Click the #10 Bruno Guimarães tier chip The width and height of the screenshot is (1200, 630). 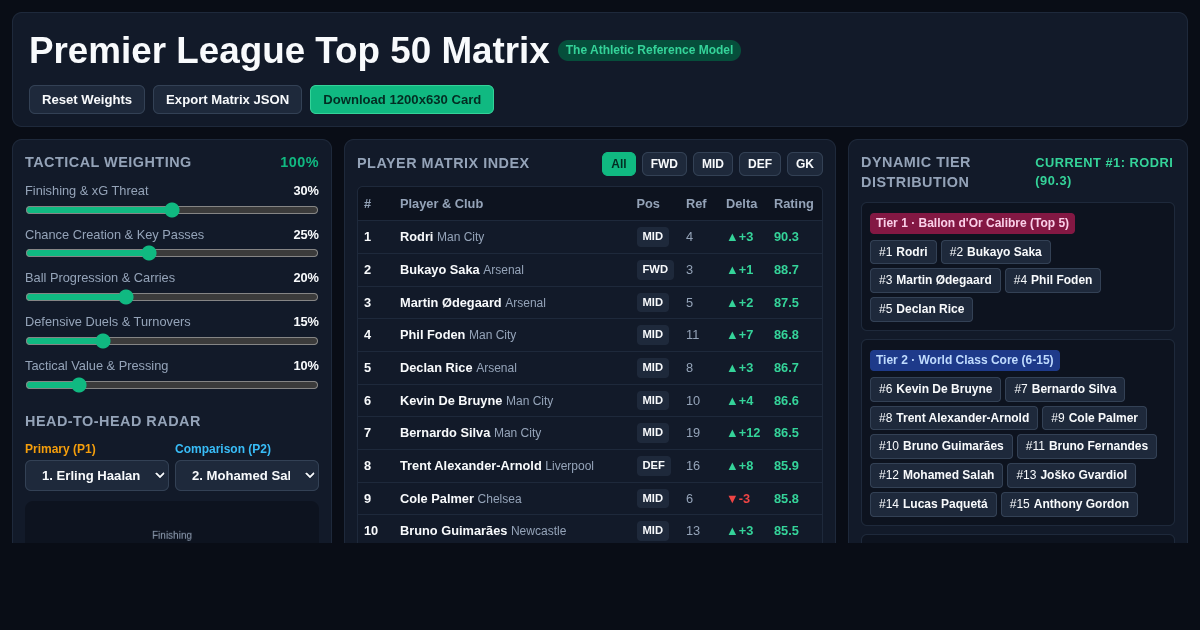pos(941,446)
